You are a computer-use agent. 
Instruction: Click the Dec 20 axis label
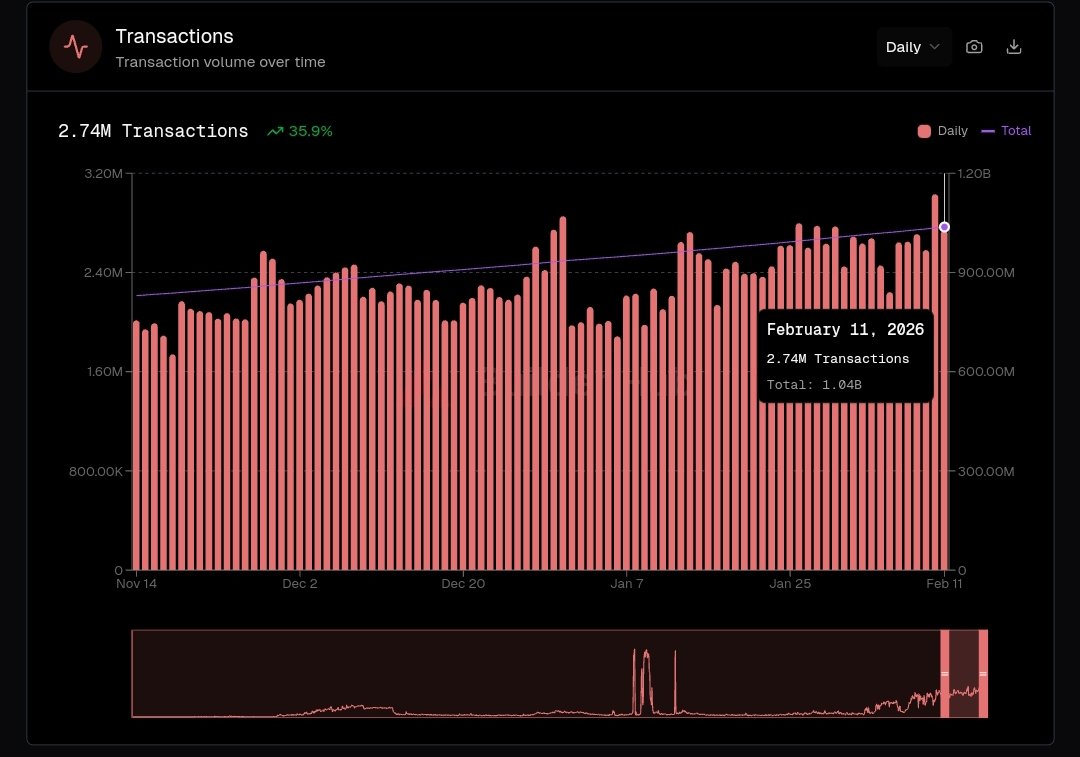(463, 583)
